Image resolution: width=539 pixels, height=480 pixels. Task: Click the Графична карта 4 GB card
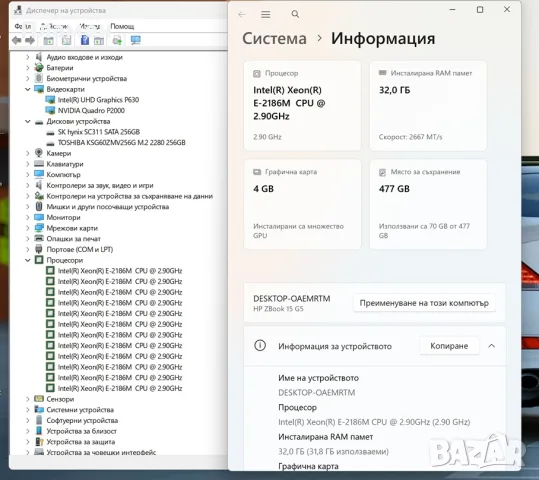point(302,204)
